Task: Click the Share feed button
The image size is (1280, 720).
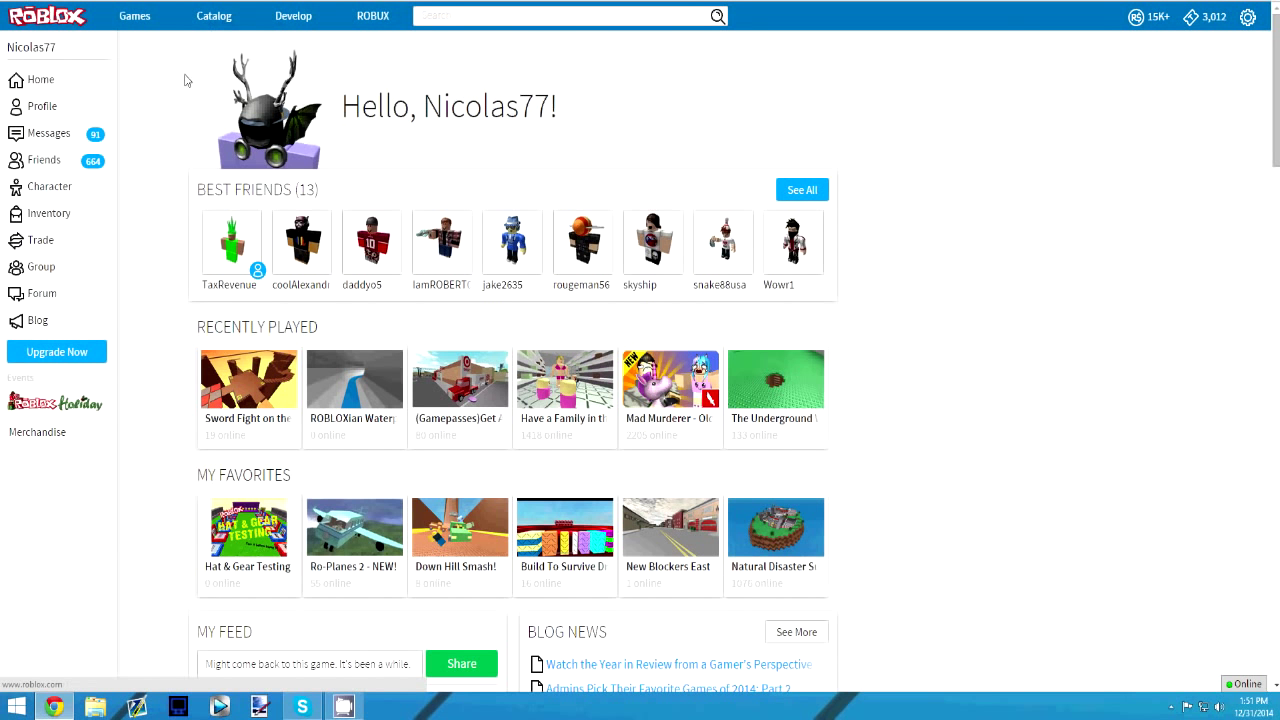Action: pos(461,664)
